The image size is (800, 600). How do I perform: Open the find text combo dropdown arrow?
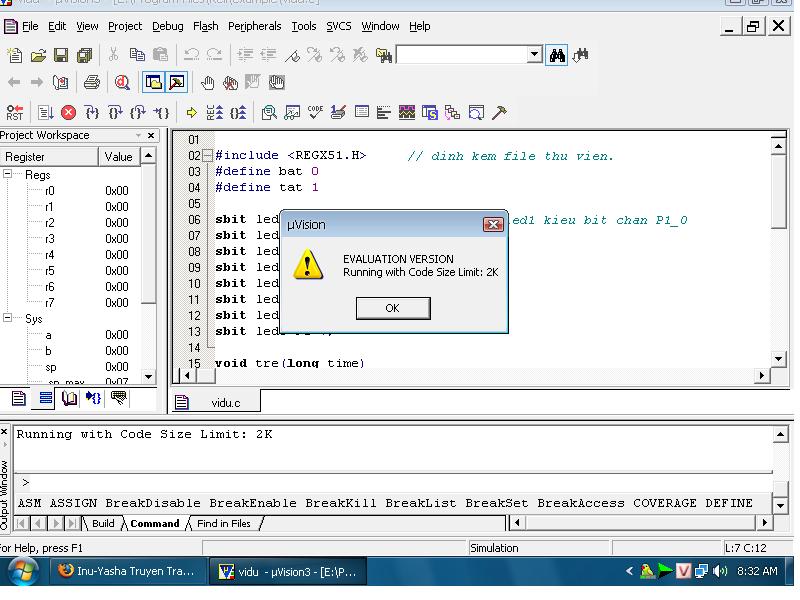click(x=534, y=54)
